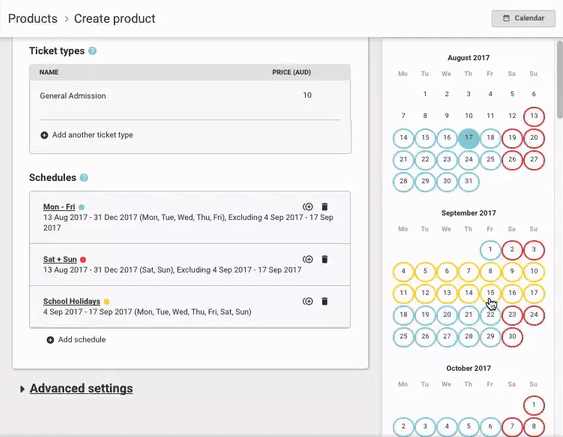Add another ticket type

pyautogui.click(x=87, y=135)
